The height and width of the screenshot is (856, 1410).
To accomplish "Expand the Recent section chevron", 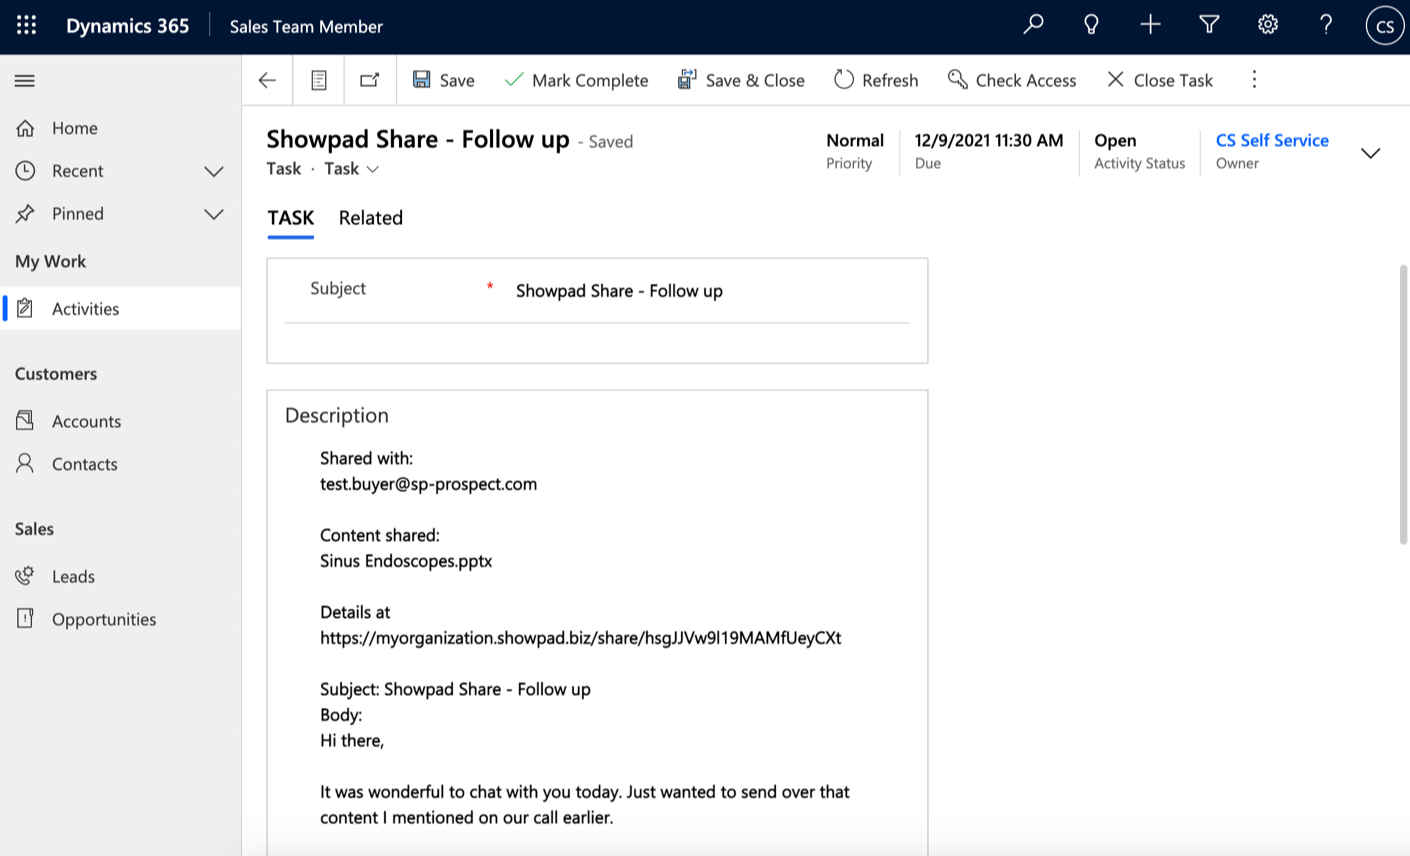I will tap(213, 171).
